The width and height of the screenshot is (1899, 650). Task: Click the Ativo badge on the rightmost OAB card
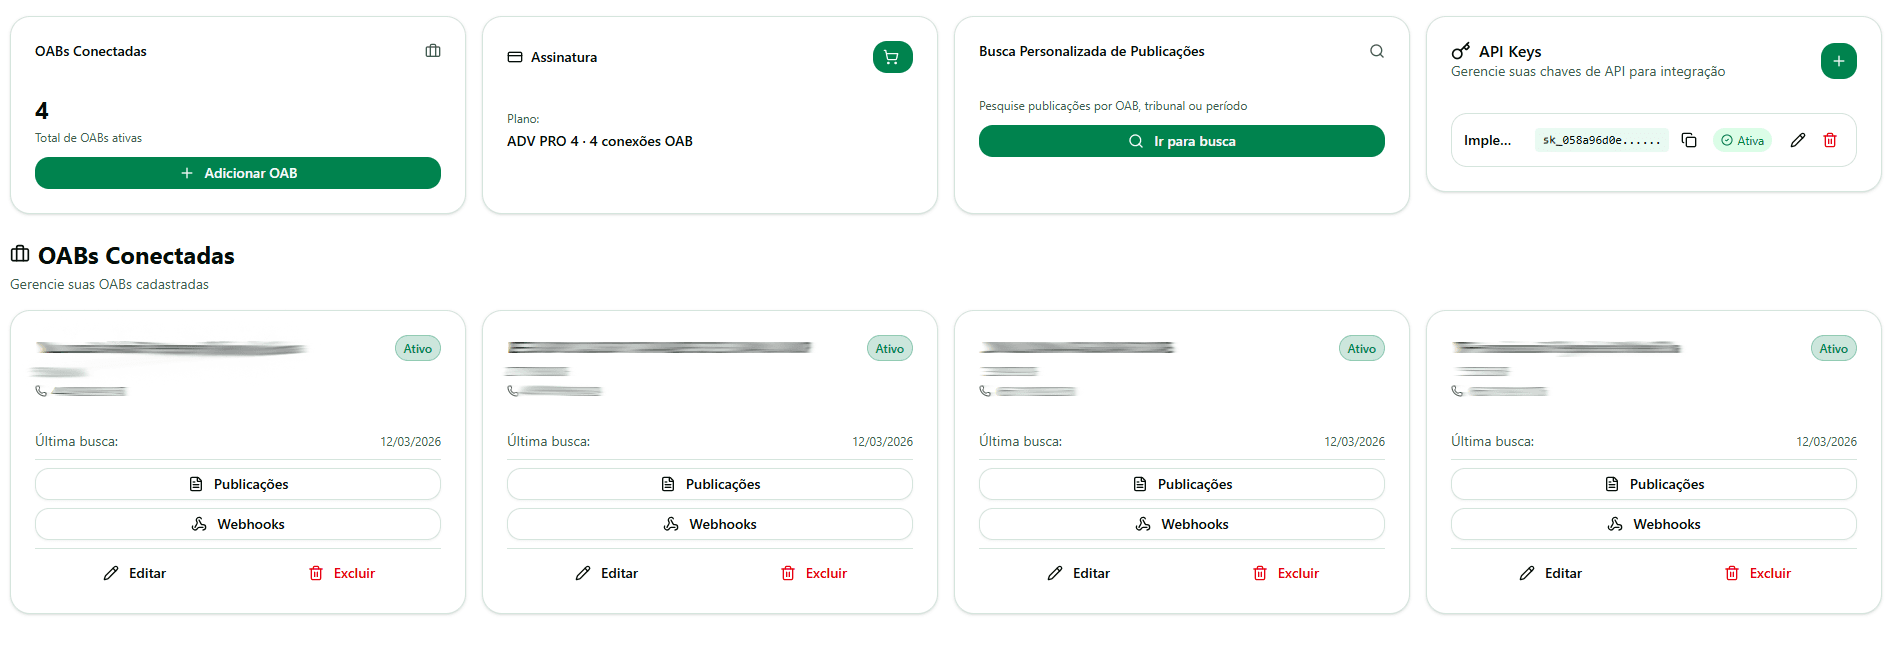(1833, 348)
